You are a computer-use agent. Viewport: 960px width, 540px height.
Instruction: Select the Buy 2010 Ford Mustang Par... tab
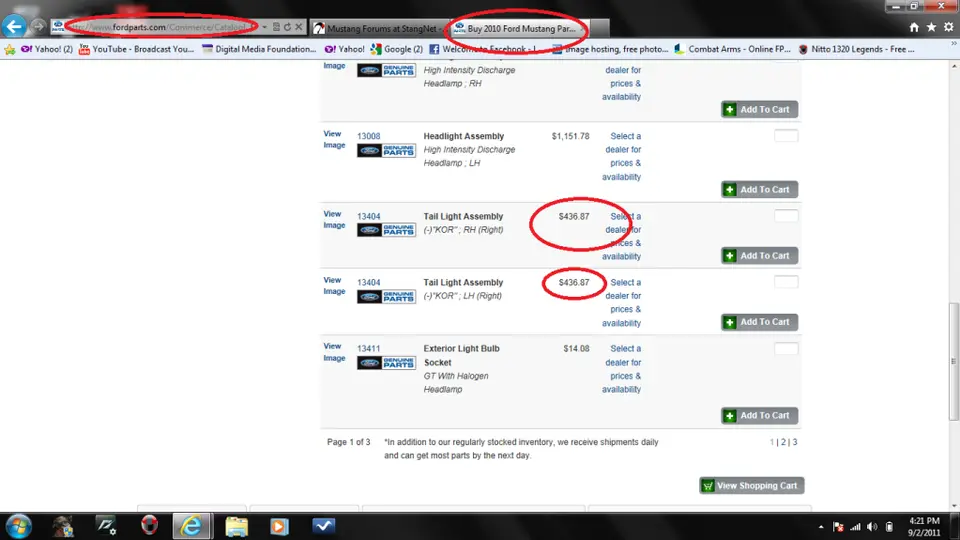[519, 28]
